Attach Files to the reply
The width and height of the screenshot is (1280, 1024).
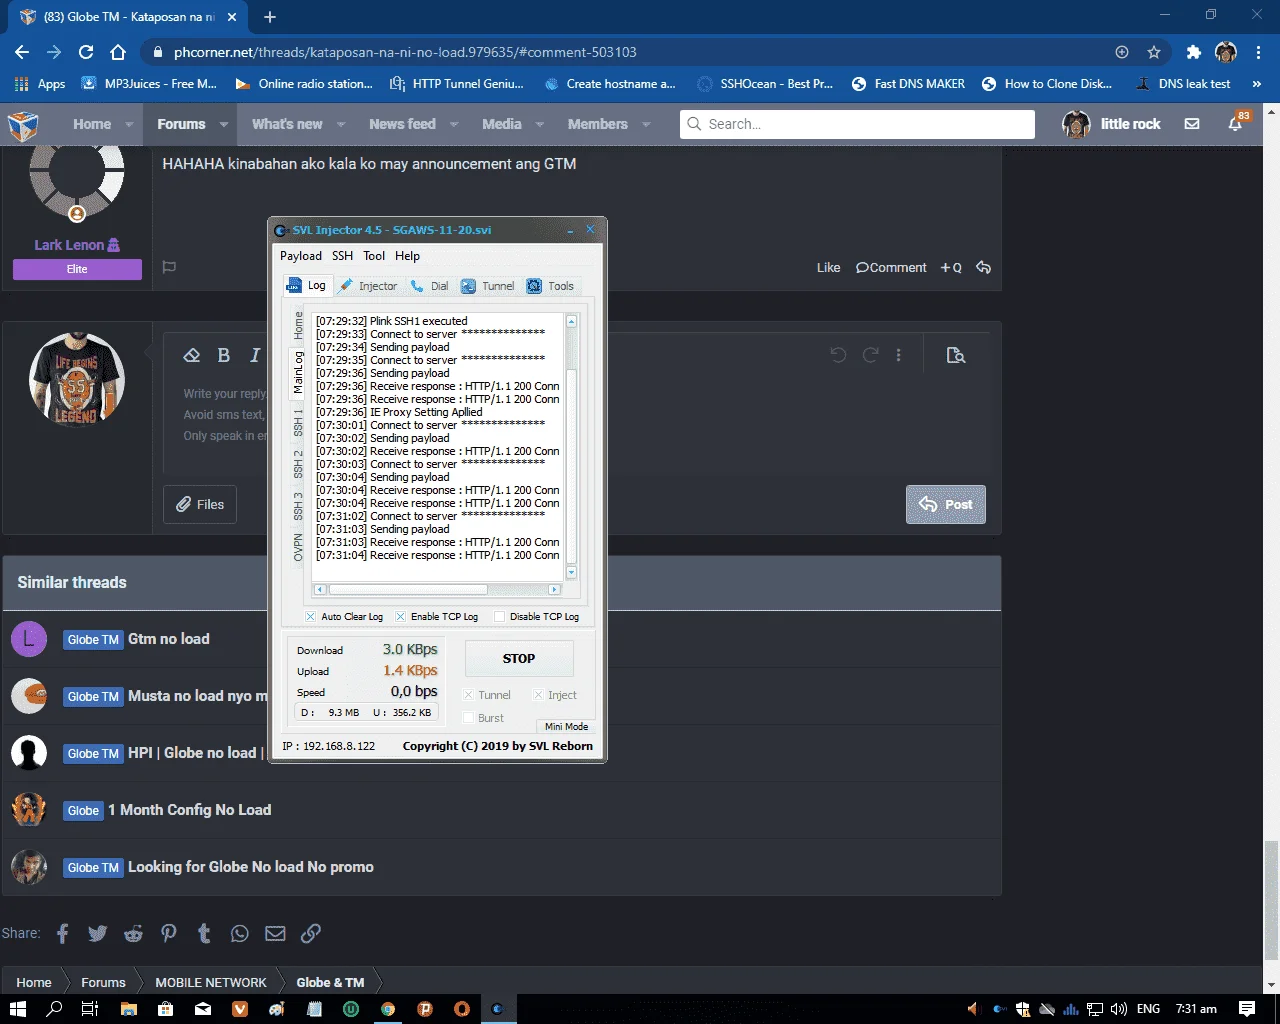click(x=200, y=505)
